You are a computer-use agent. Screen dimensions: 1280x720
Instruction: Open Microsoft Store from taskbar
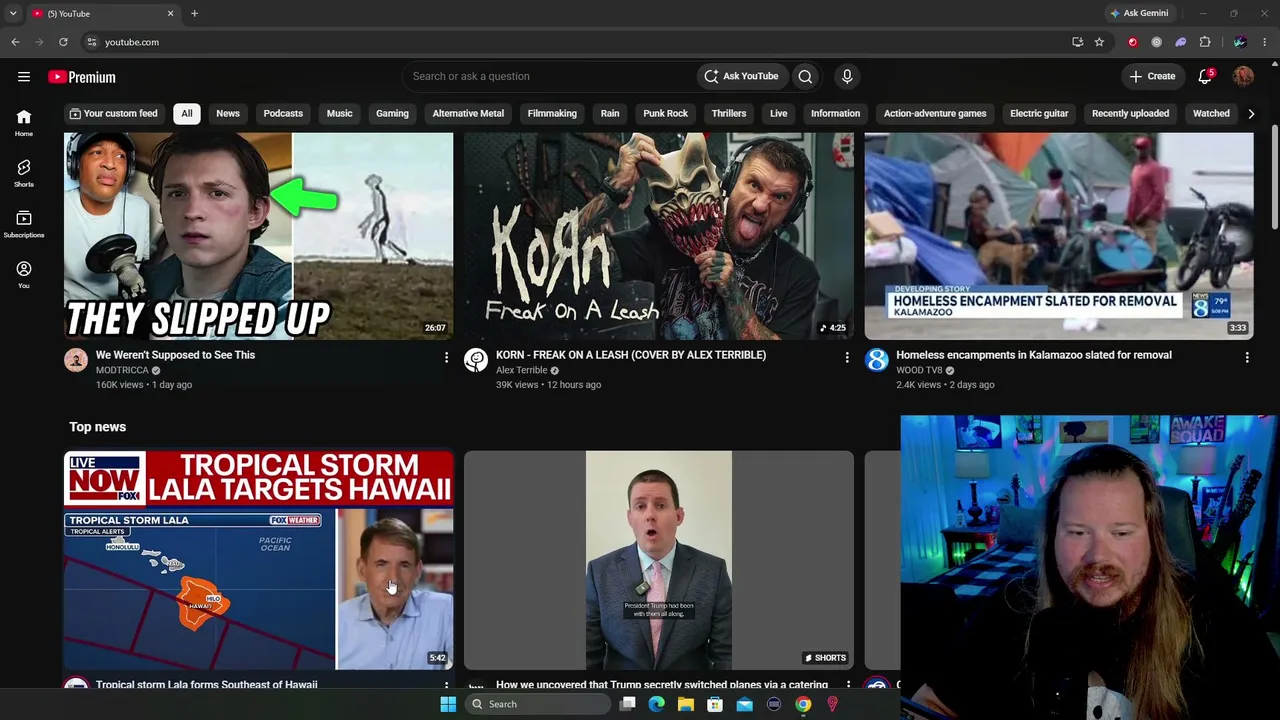(715, 704)
